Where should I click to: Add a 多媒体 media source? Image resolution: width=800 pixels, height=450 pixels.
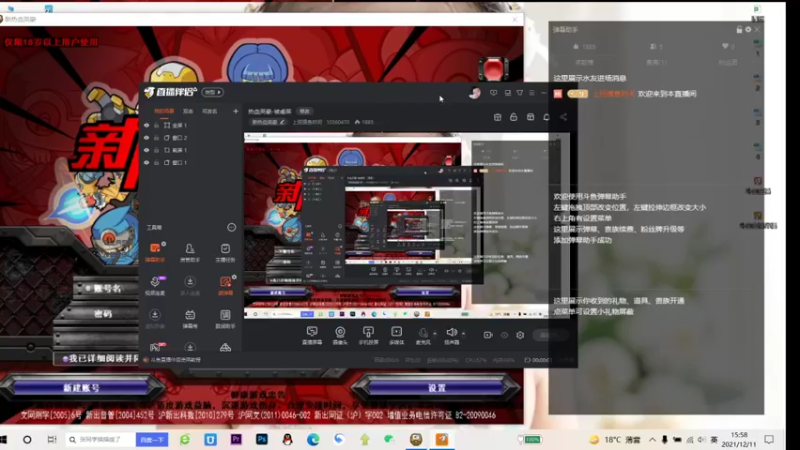396,335
